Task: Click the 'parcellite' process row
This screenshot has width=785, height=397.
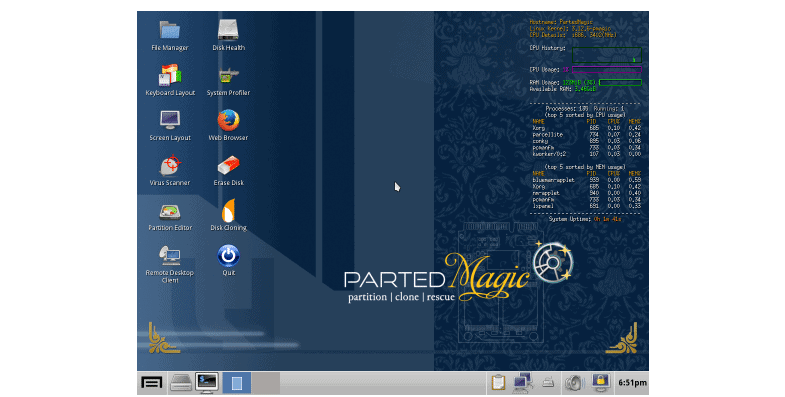Action: click(586, 135)
